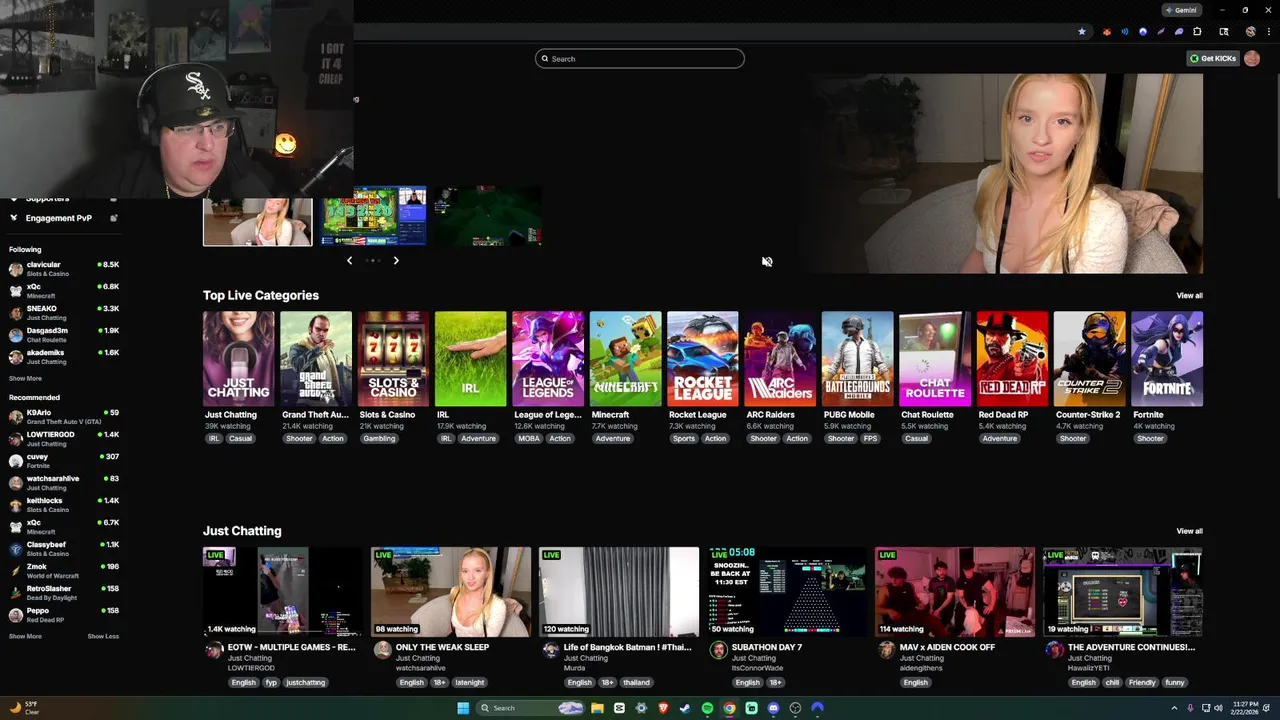Open ARC Raiders category card

pyautogui.click(x=780, y=359)
